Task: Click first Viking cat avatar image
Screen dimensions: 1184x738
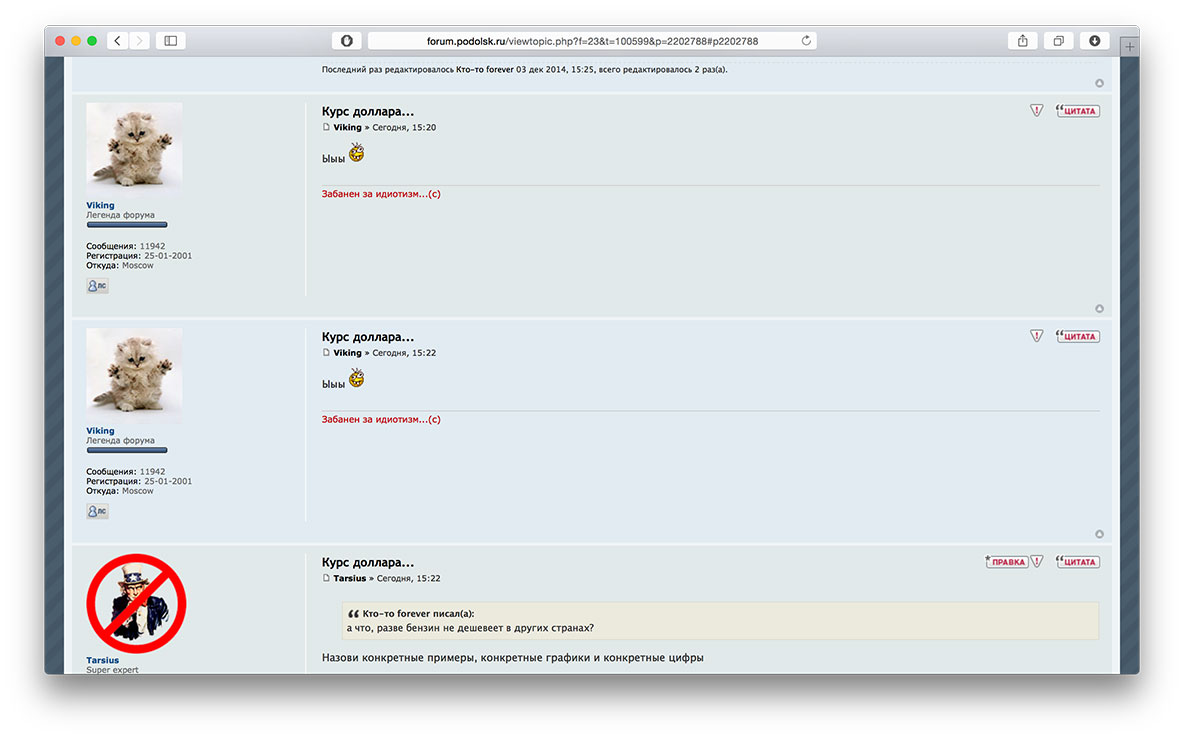Action: [134, 146]
